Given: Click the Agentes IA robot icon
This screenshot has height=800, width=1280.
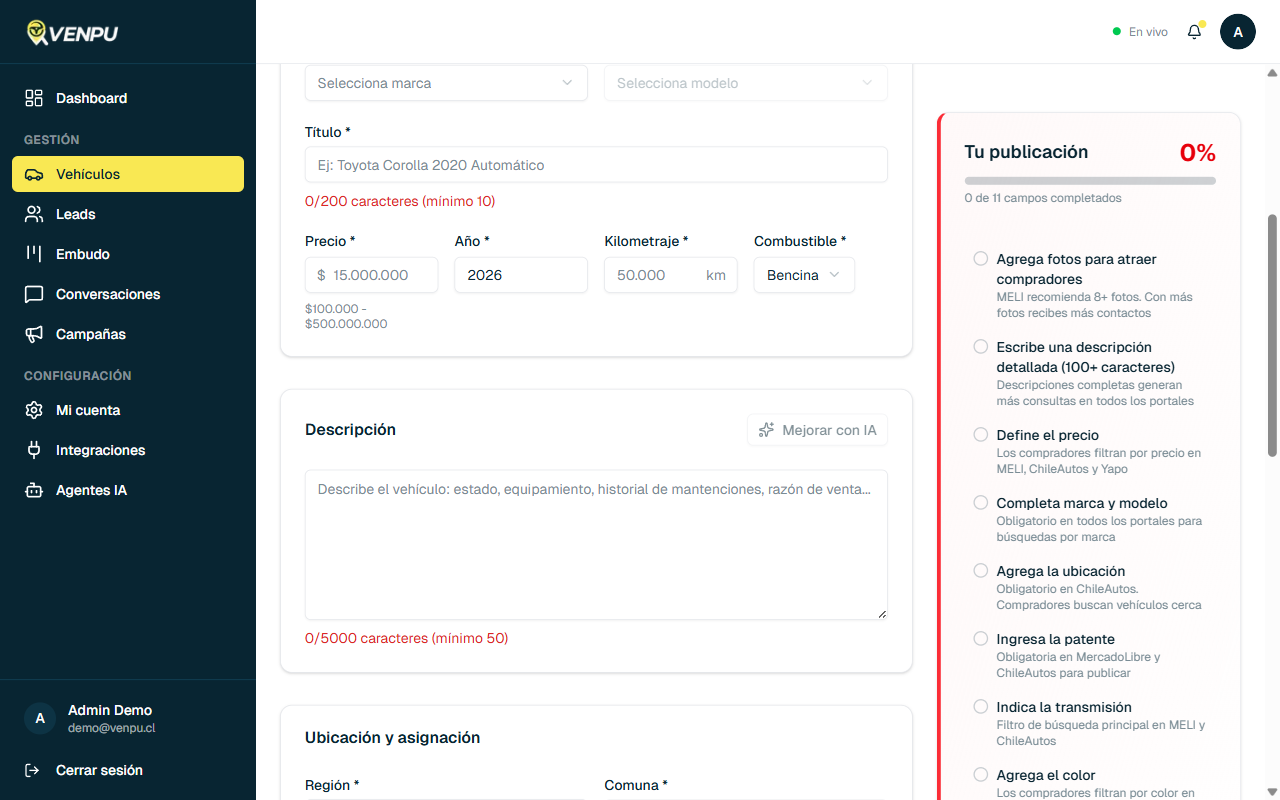Looking at the screenshot, I should [x=34, y=490].
